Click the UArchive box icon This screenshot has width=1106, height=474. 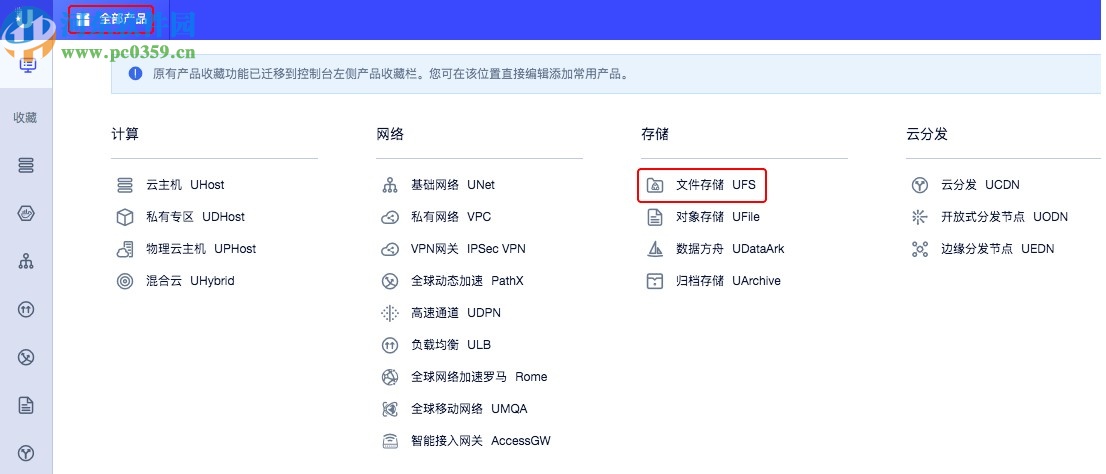pyautogui.click(x=655, y=281)
